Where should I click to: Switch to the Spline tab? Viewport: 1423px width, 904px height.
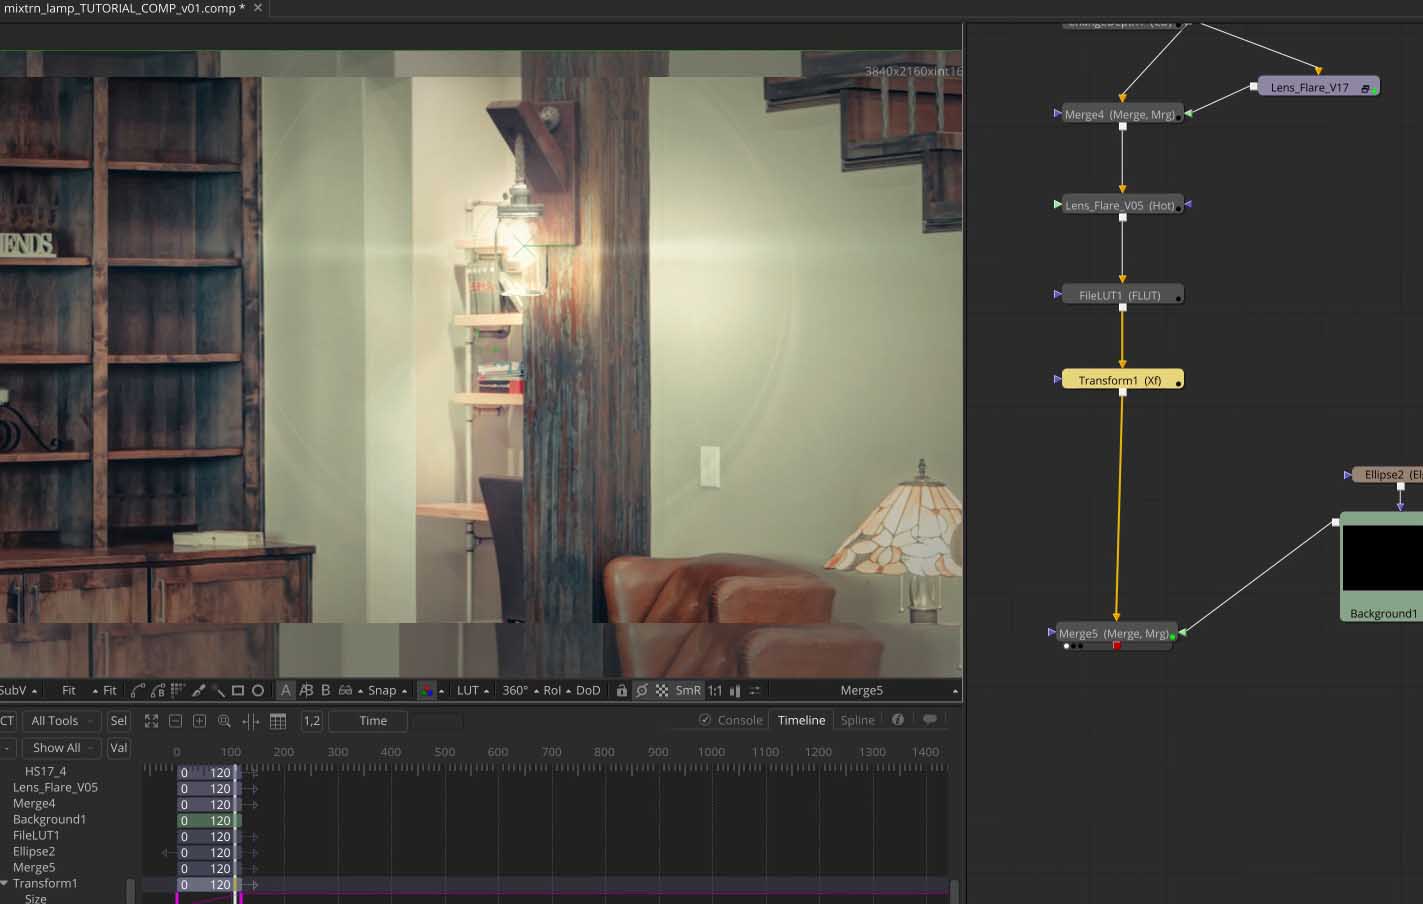[857, 720]
